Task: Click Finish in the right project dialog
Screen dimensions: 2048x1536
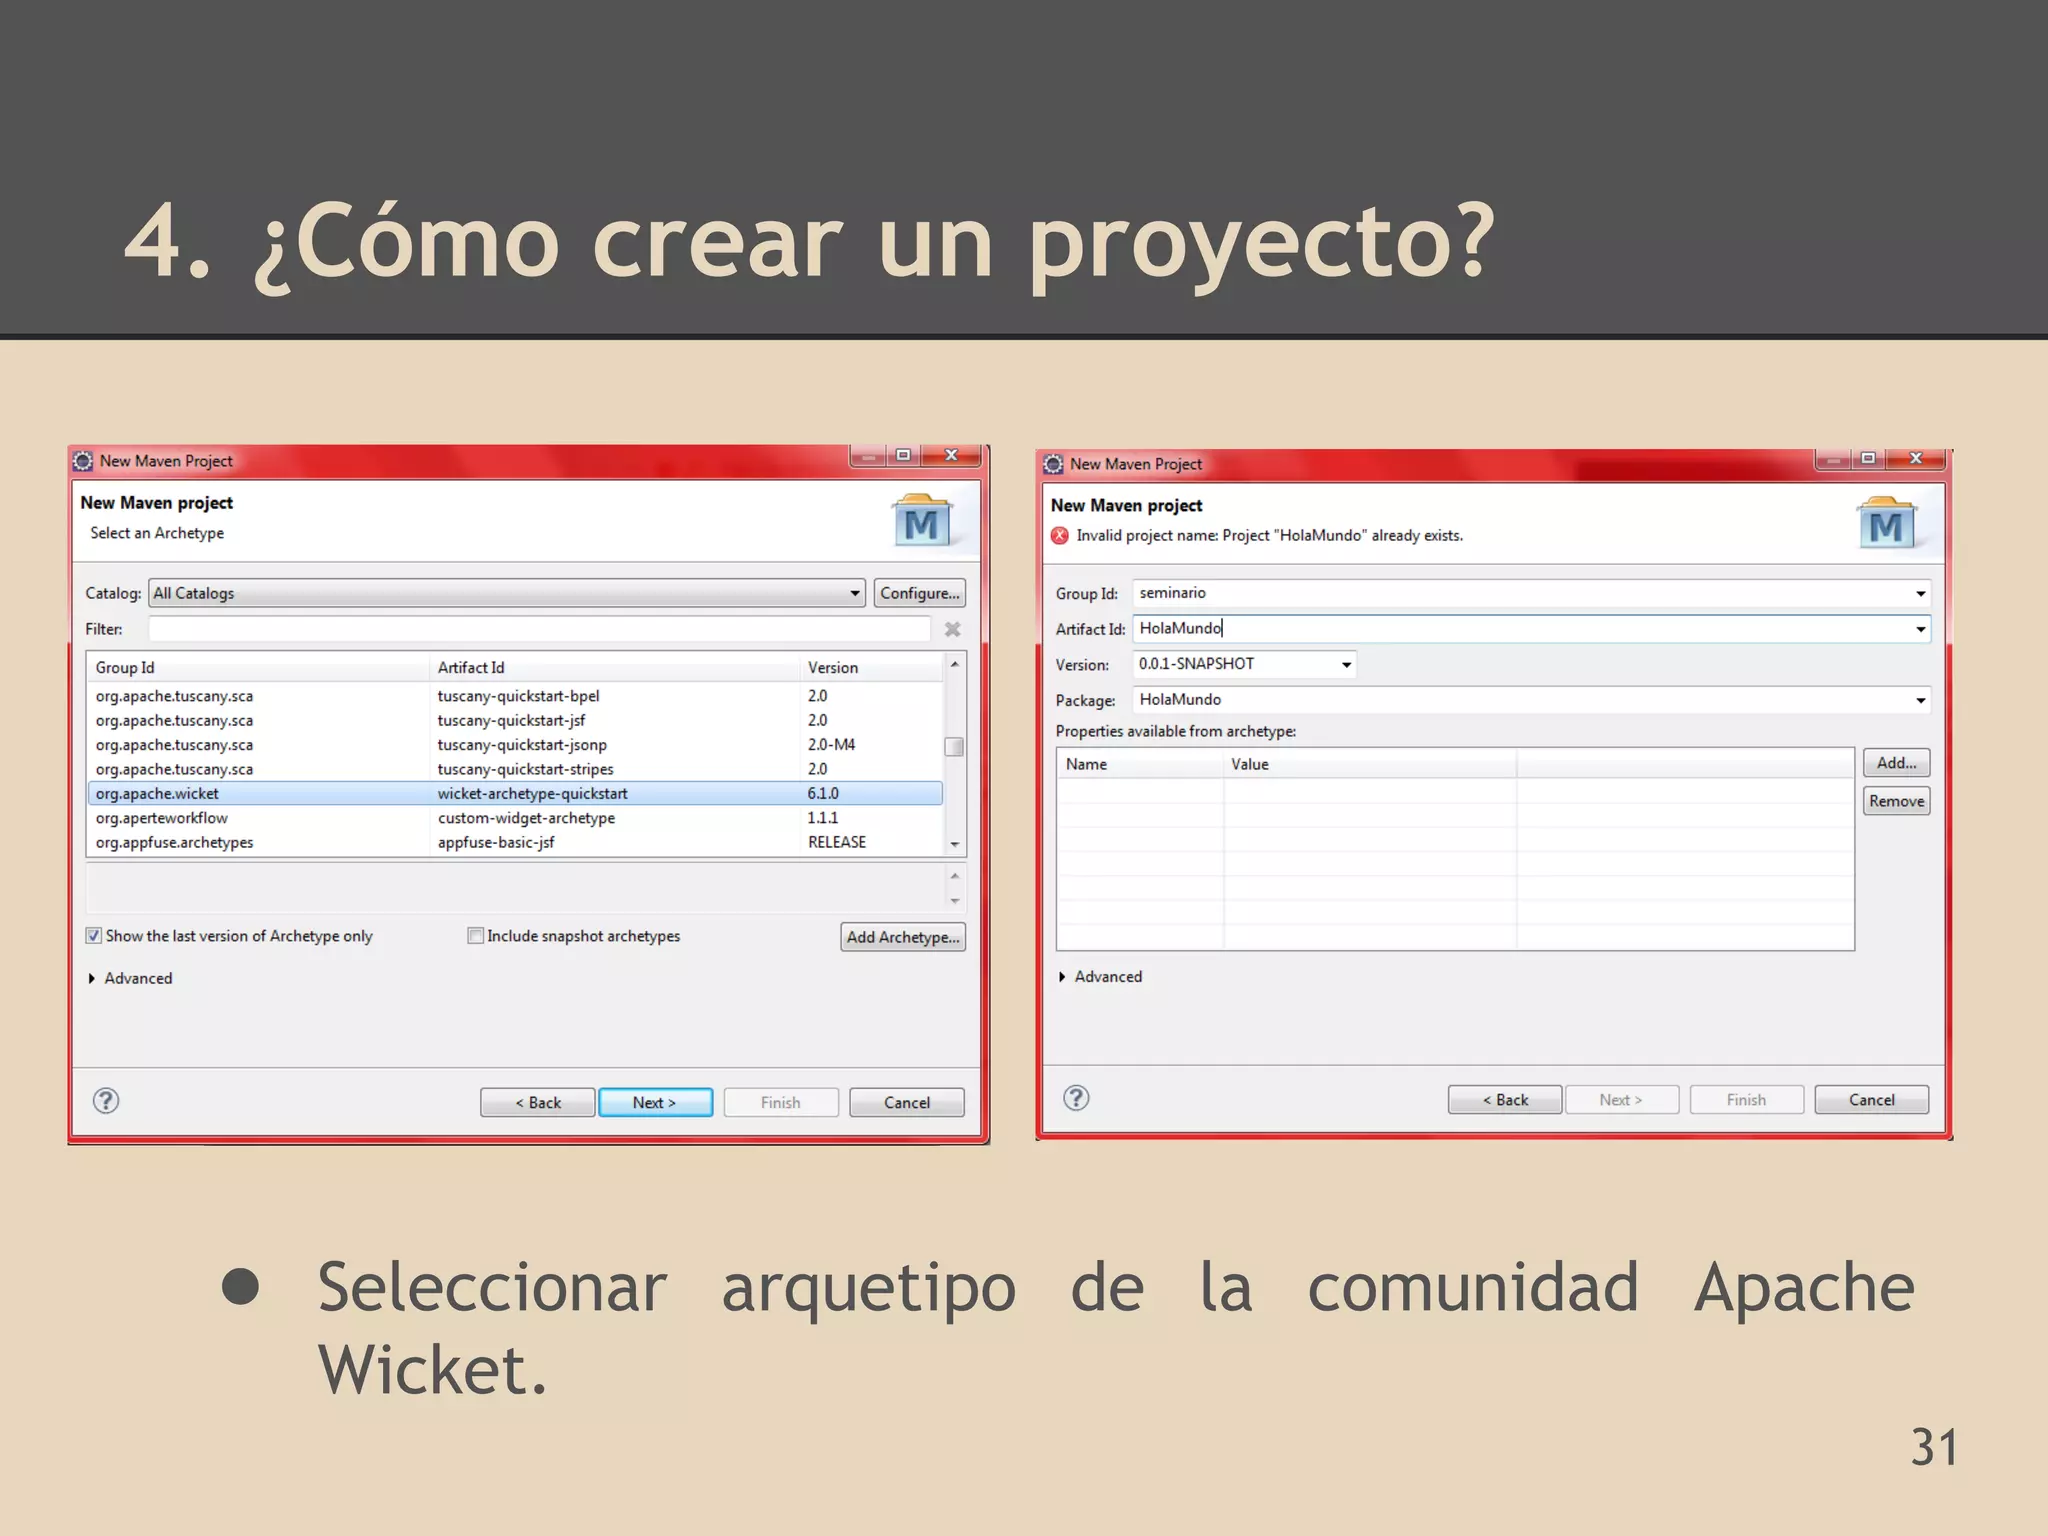Action: pyautogui.click(x=1747, y=1100)
